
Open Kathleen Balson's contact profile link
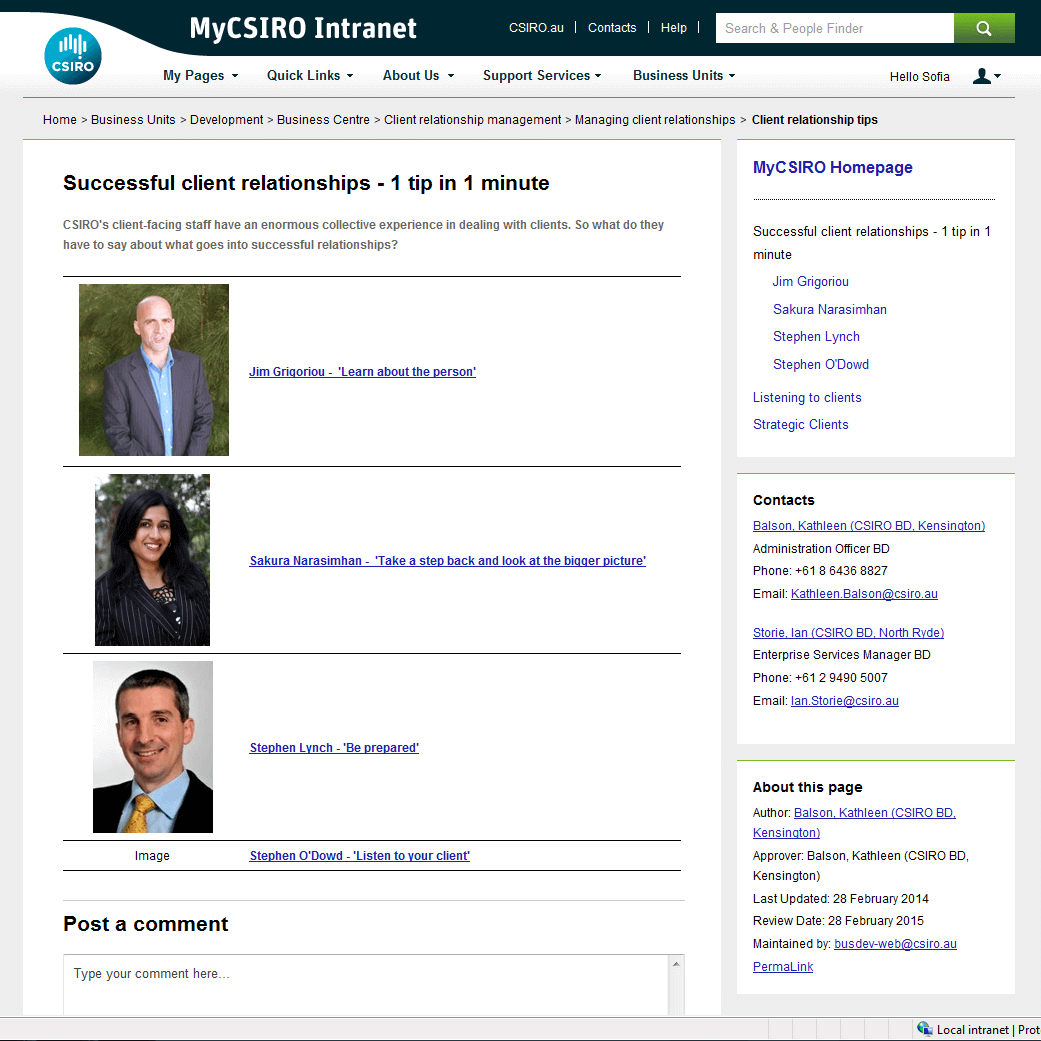click(869, 526)
